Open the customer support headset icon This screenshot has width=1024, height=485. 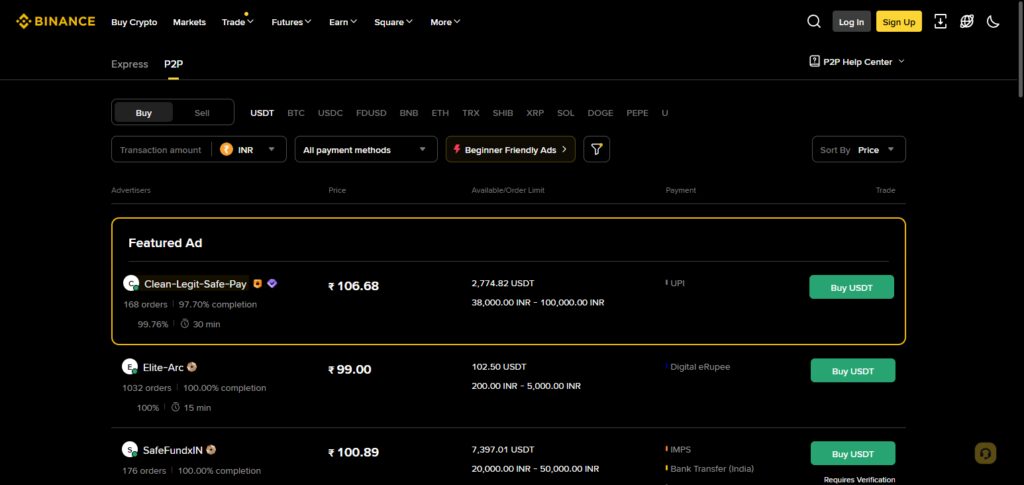(x=985, y=453)
